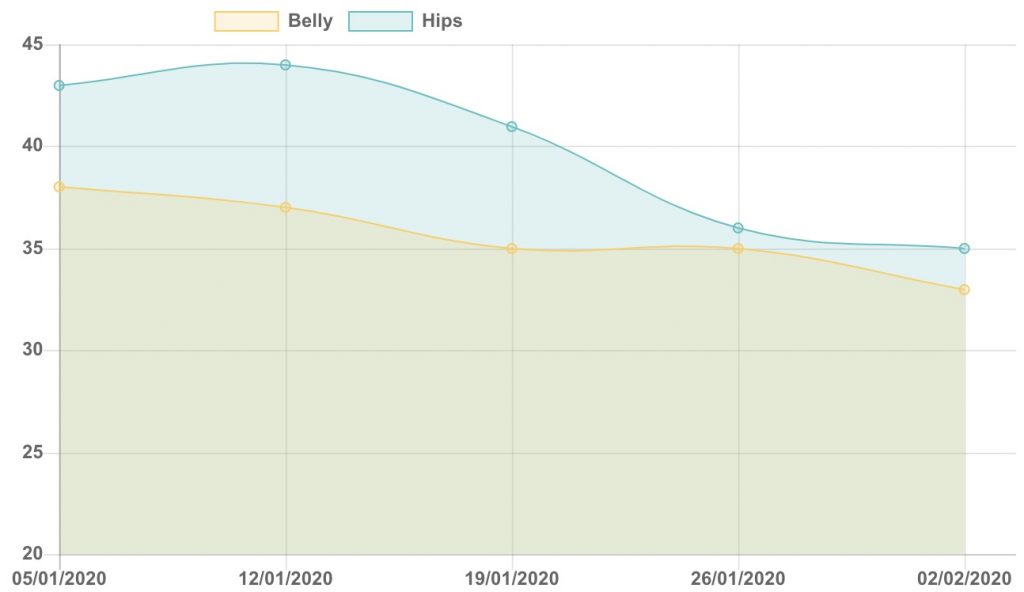The height and width of the screenshot is (592, 1024).
Task: Select the Belly data point on 05/01/2020
Action: pyautogui.click(x=59, y=187)
